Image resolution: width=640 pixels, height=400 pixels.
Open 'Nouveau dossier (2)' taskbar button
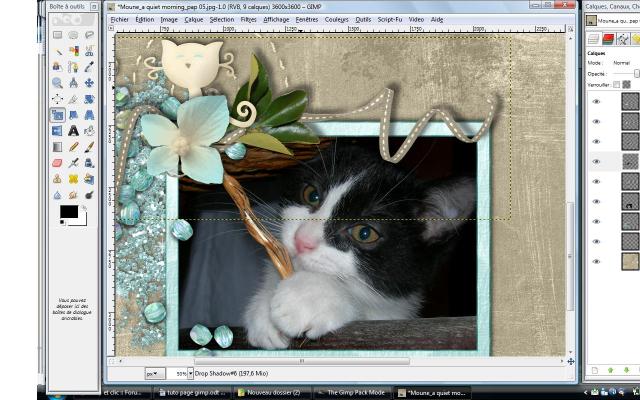click(x=273, y=393)
